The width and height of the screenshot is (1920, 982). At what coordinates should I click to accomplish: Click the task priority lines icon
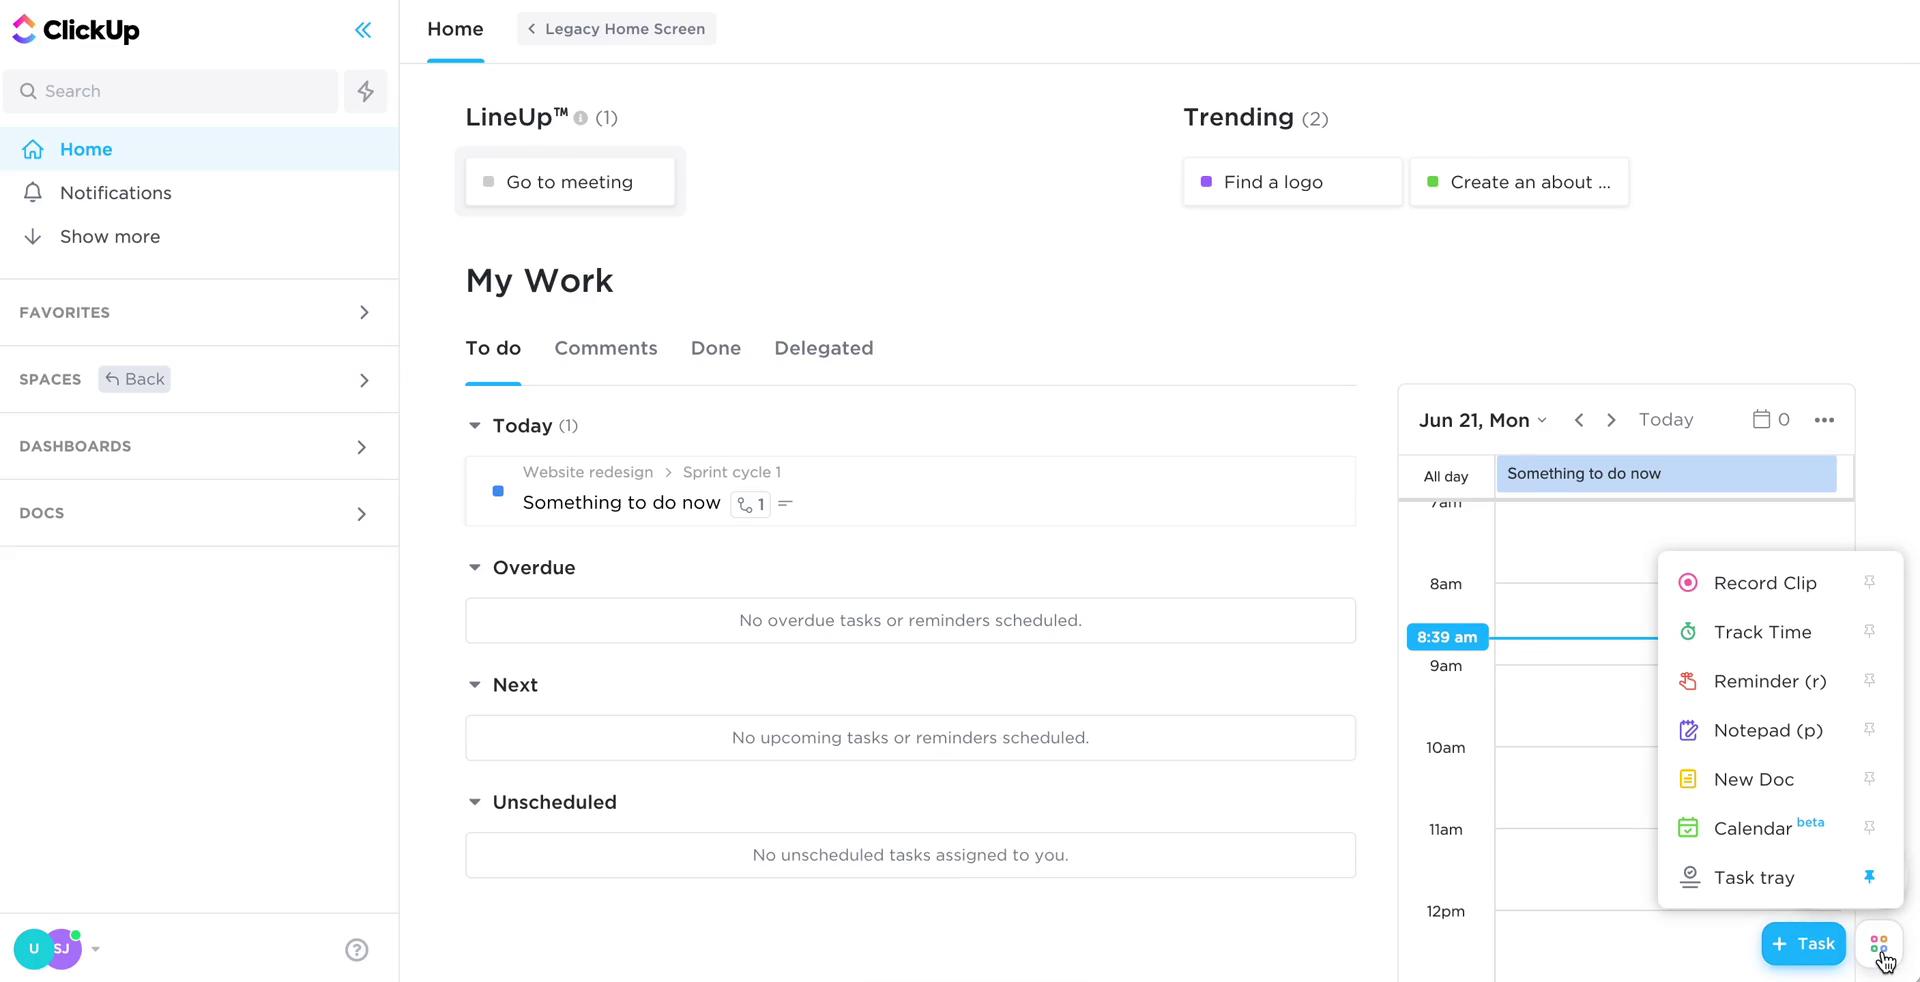pyautogui.click(x=786, y=504)
